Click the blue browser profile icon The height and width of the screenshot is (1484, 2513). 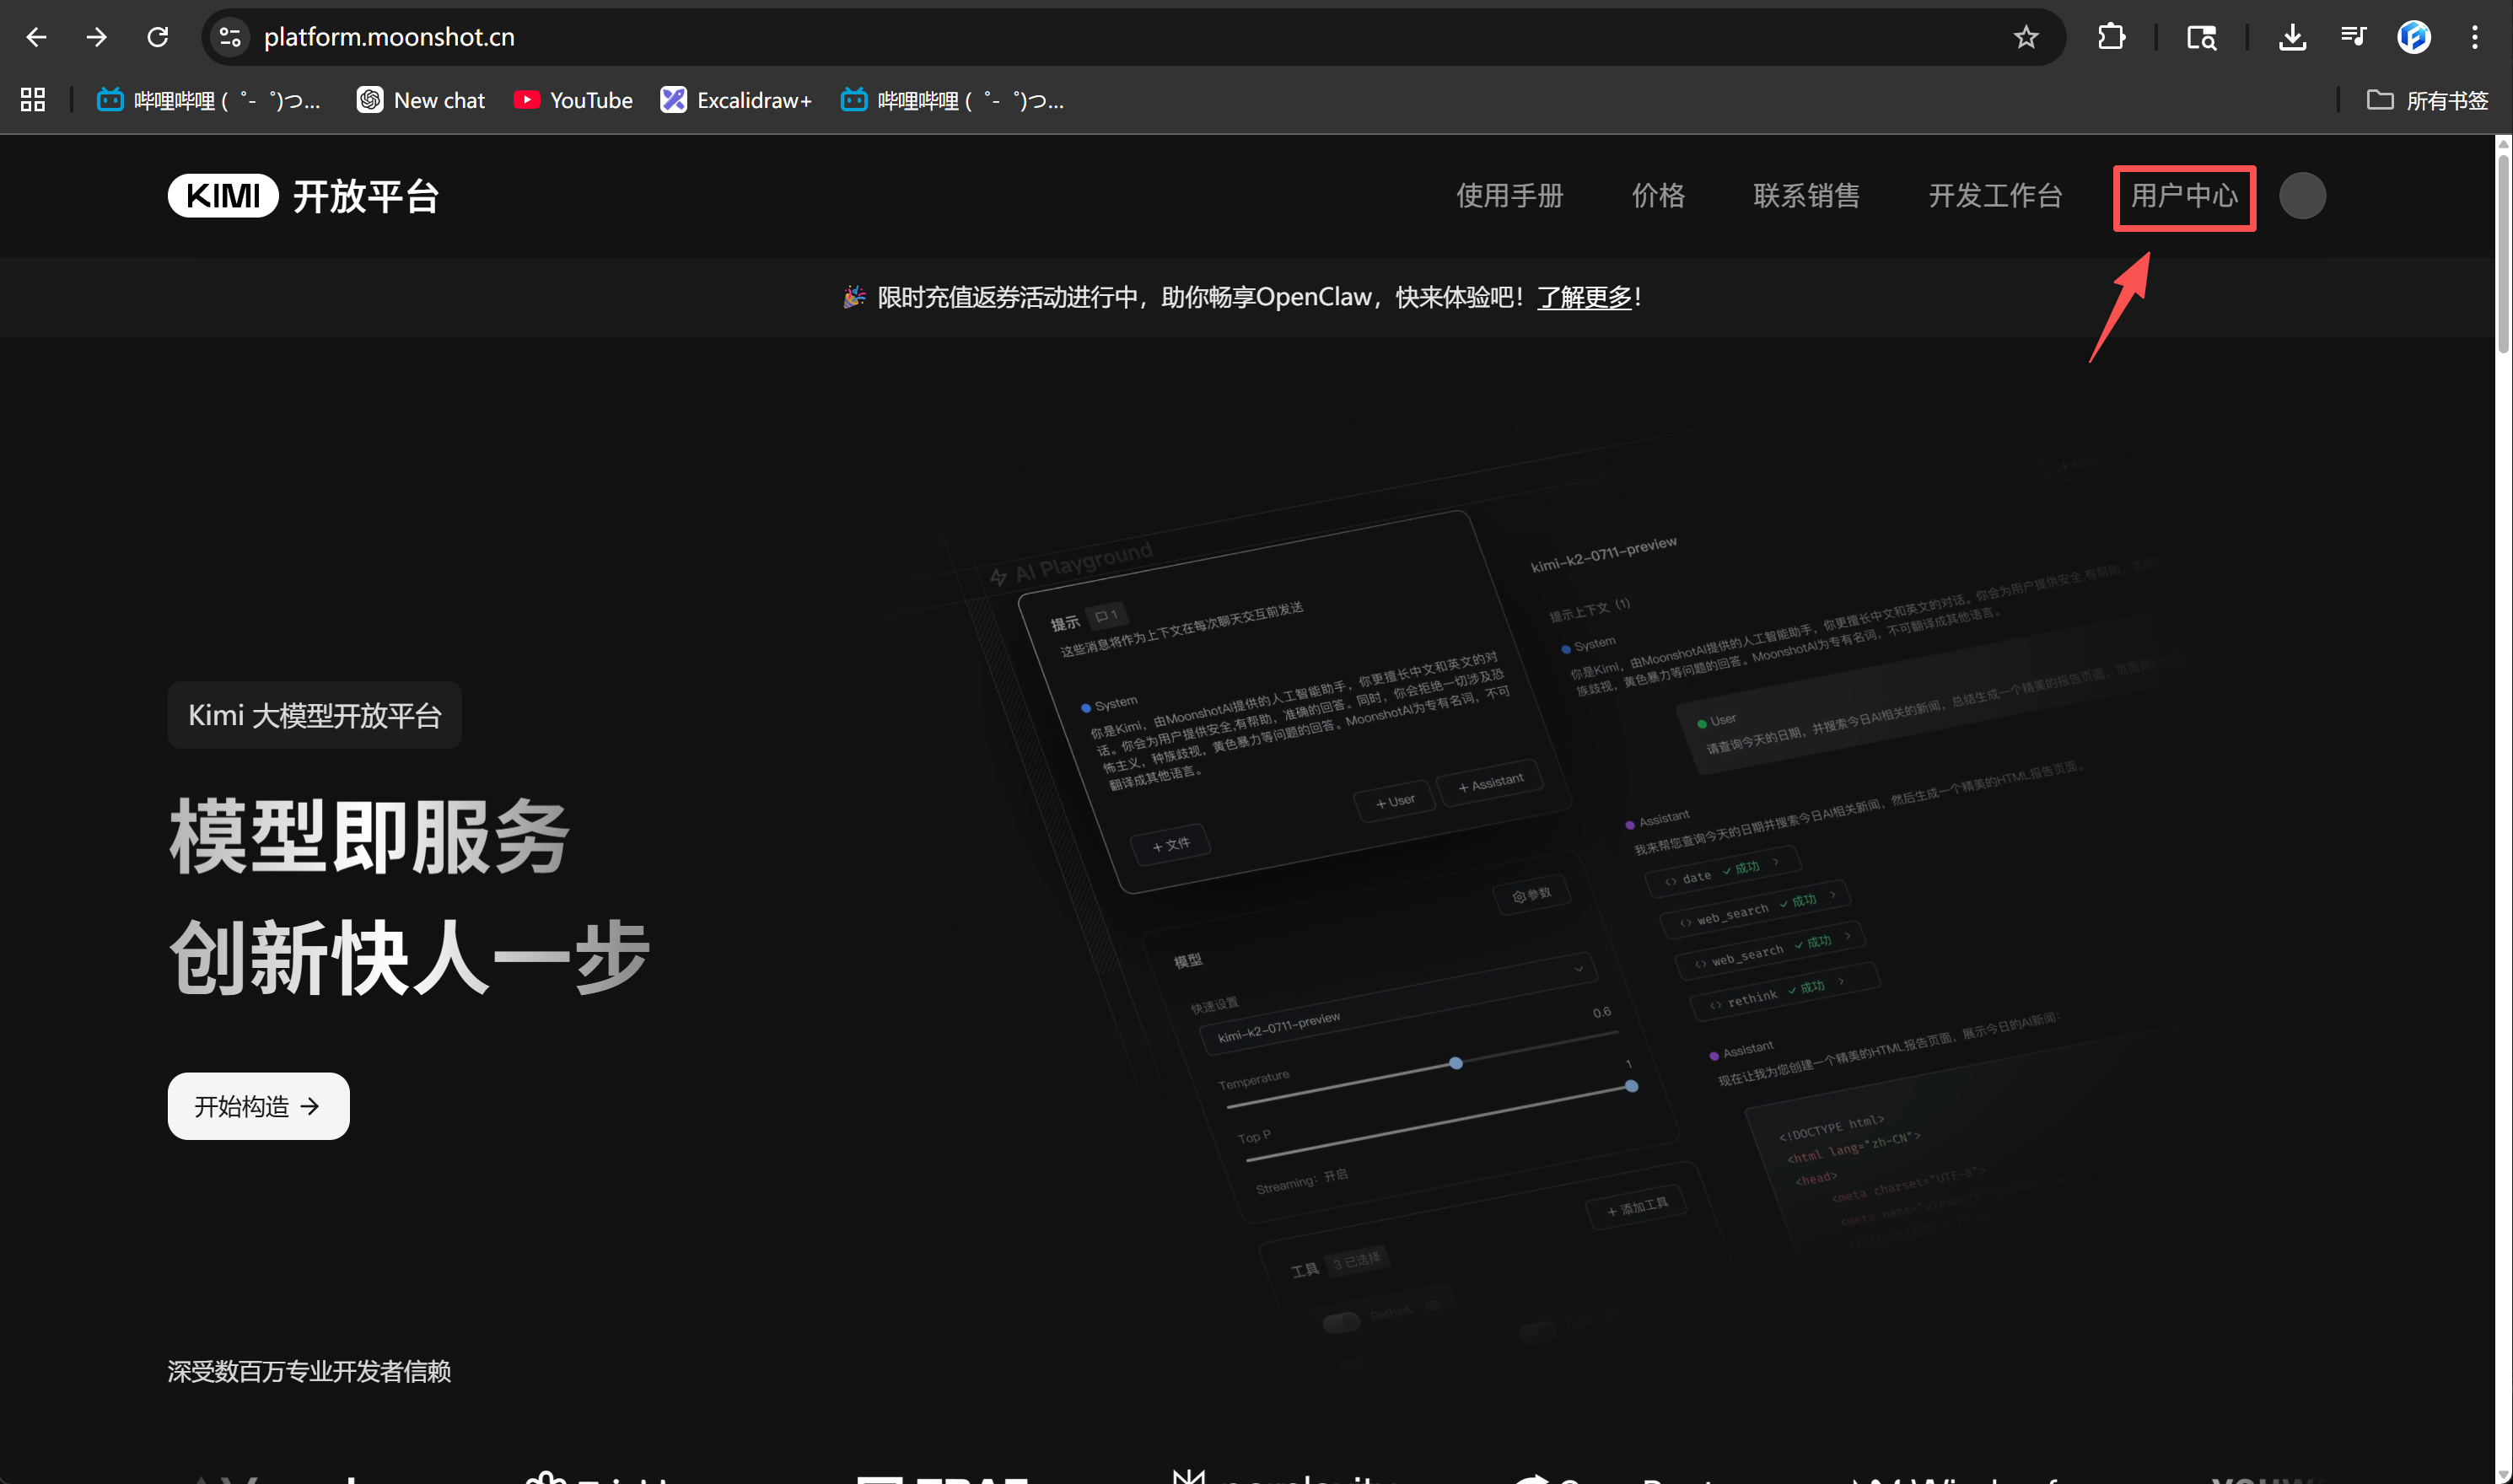pos(2413,37)
